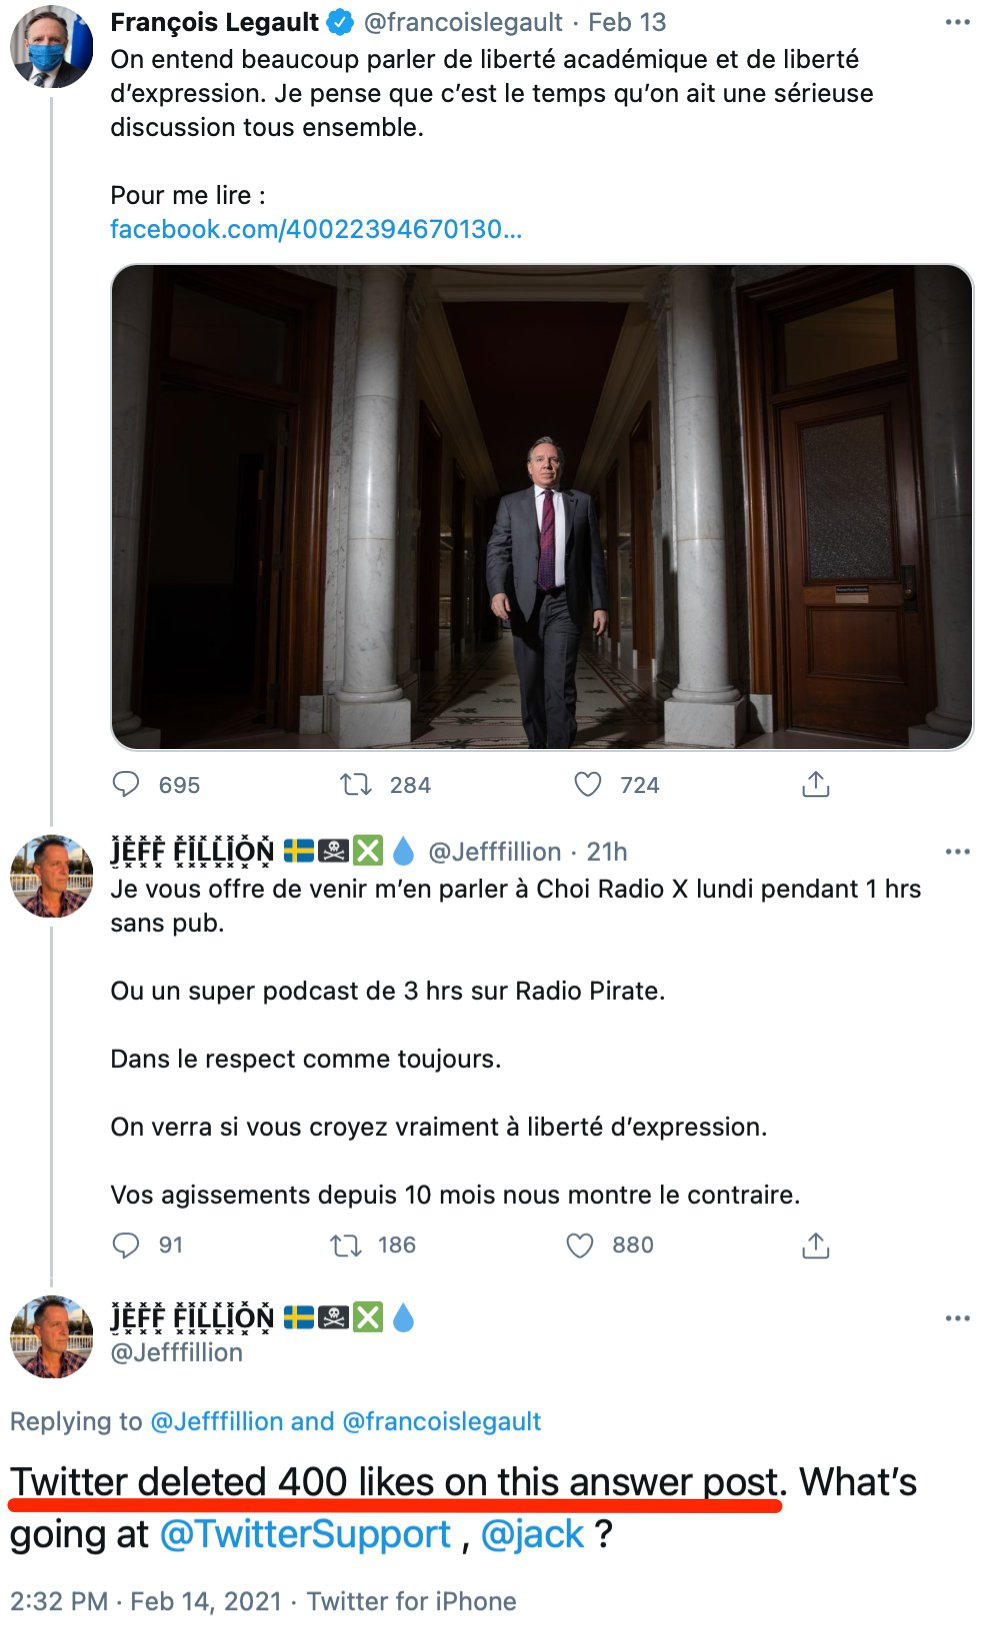Open @TwitterSupport mention in the bottom tweet
This screenshot has height=1630, width=992.
point(306,1534)
